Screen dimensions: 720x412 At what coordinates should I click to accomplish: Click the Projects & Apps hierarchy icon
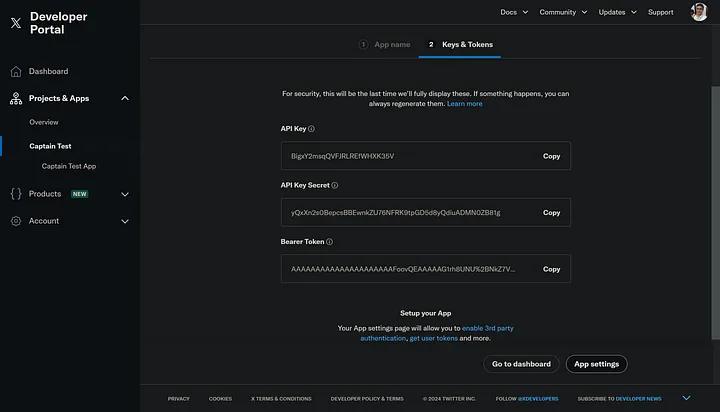point(16,98)
